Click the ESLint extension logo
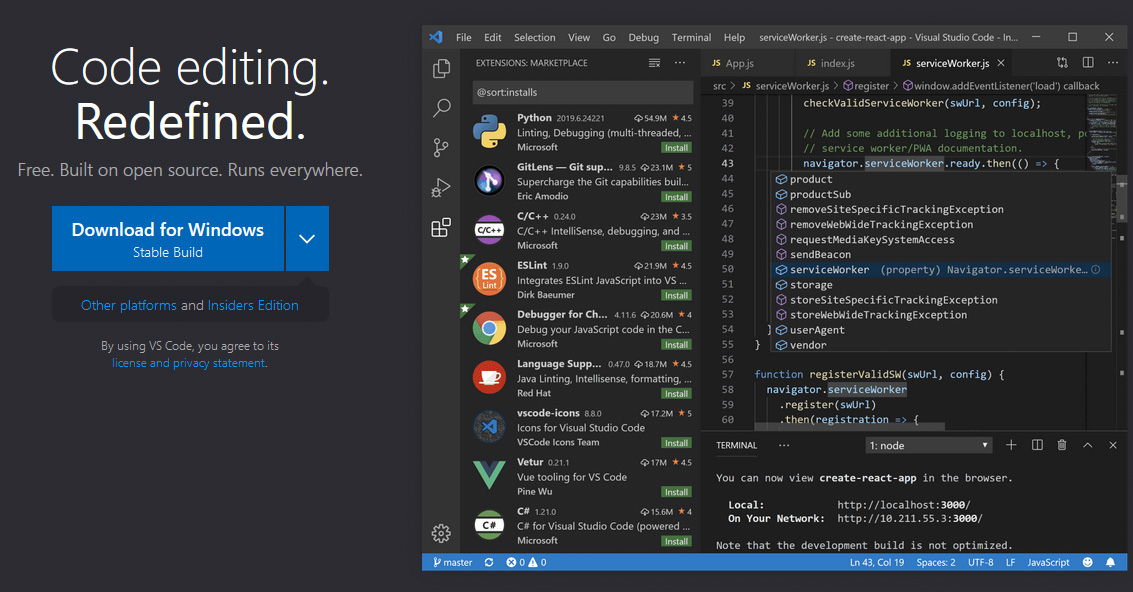This screenshot has height=592, width=1133. point(489,279)
